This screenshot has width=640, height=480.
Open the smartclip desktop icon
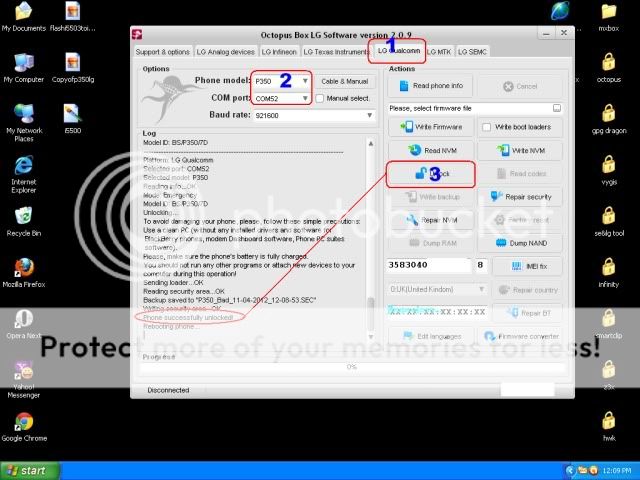(x=609, y=324)
